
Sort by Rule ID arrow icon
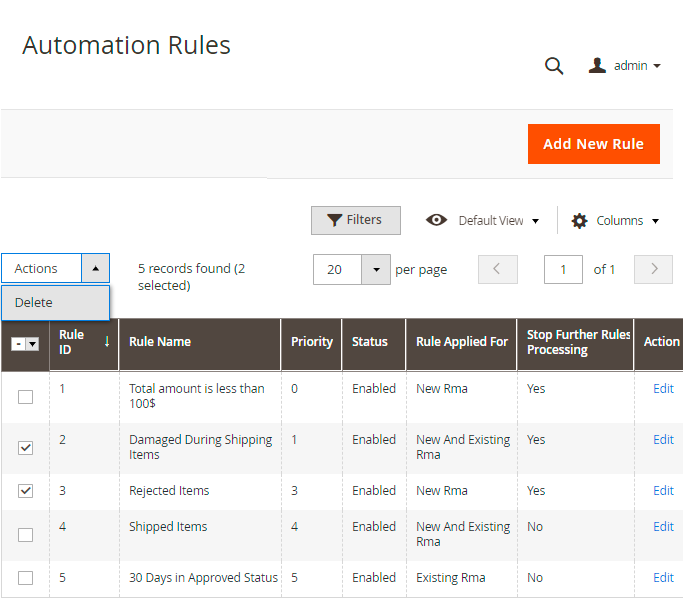107,342
